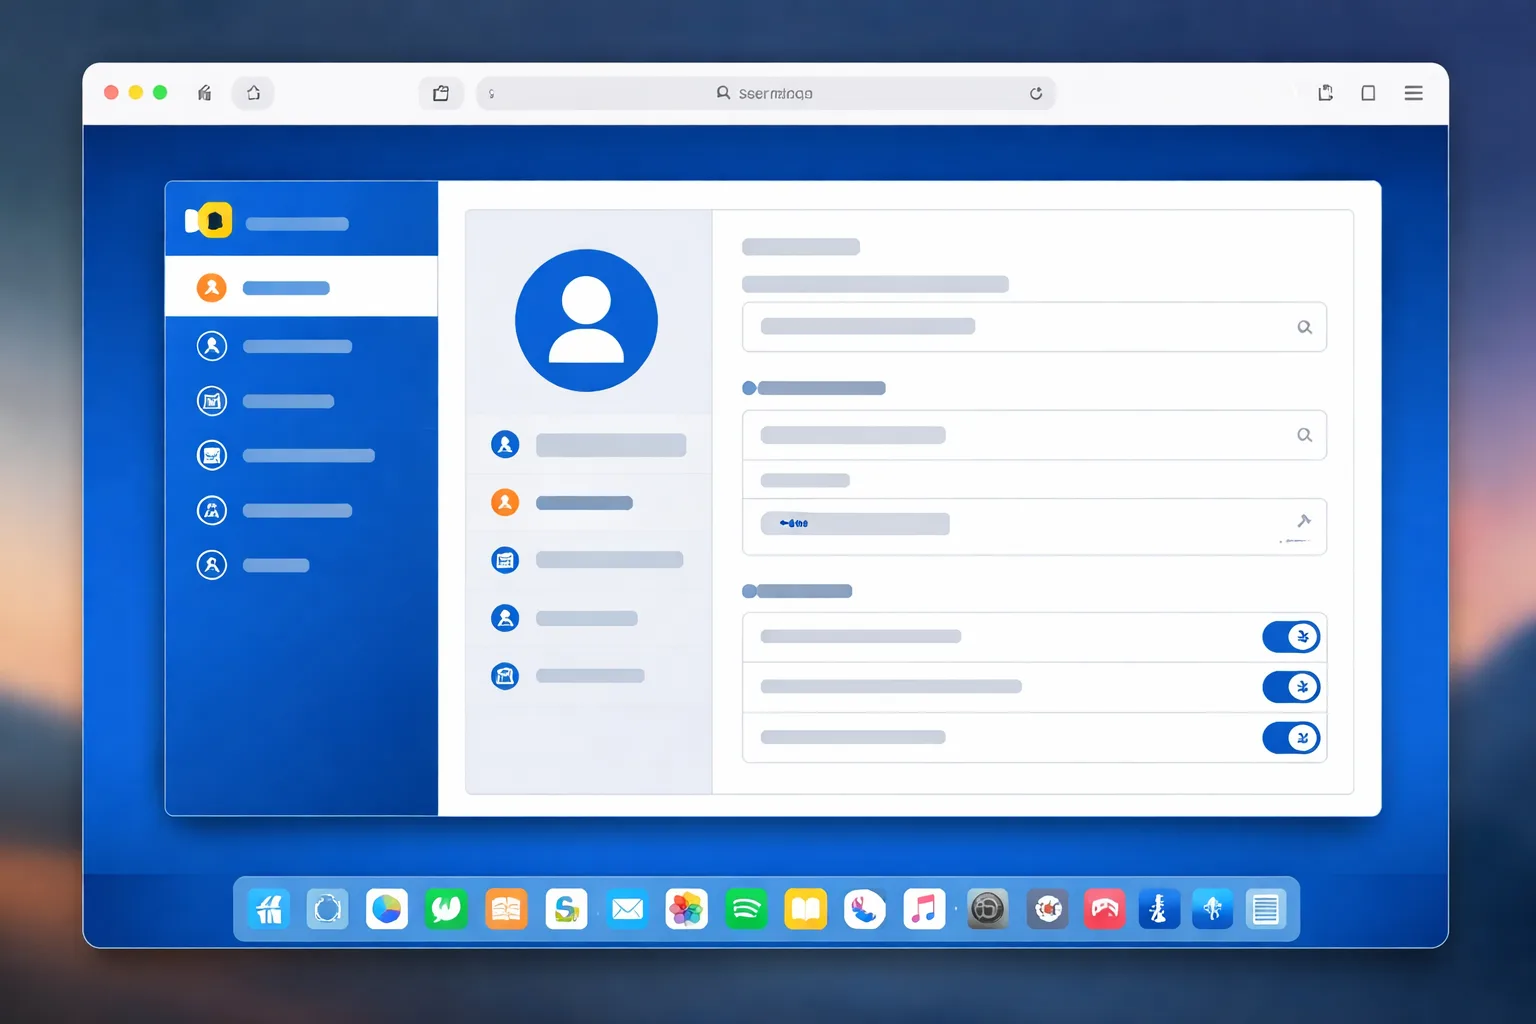Open the hamburger menu in browser toolbar
Screen dimensions: 1536x1024
[x=1413, y=93]
